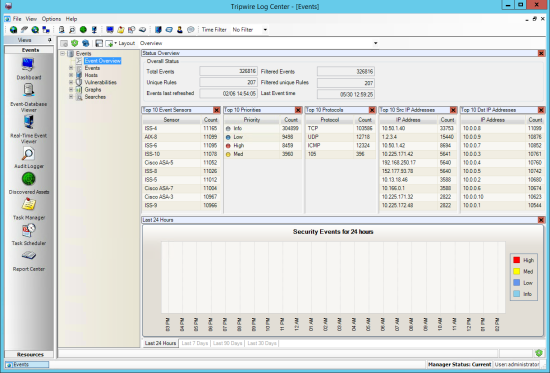Click the Resources section button

30,354
